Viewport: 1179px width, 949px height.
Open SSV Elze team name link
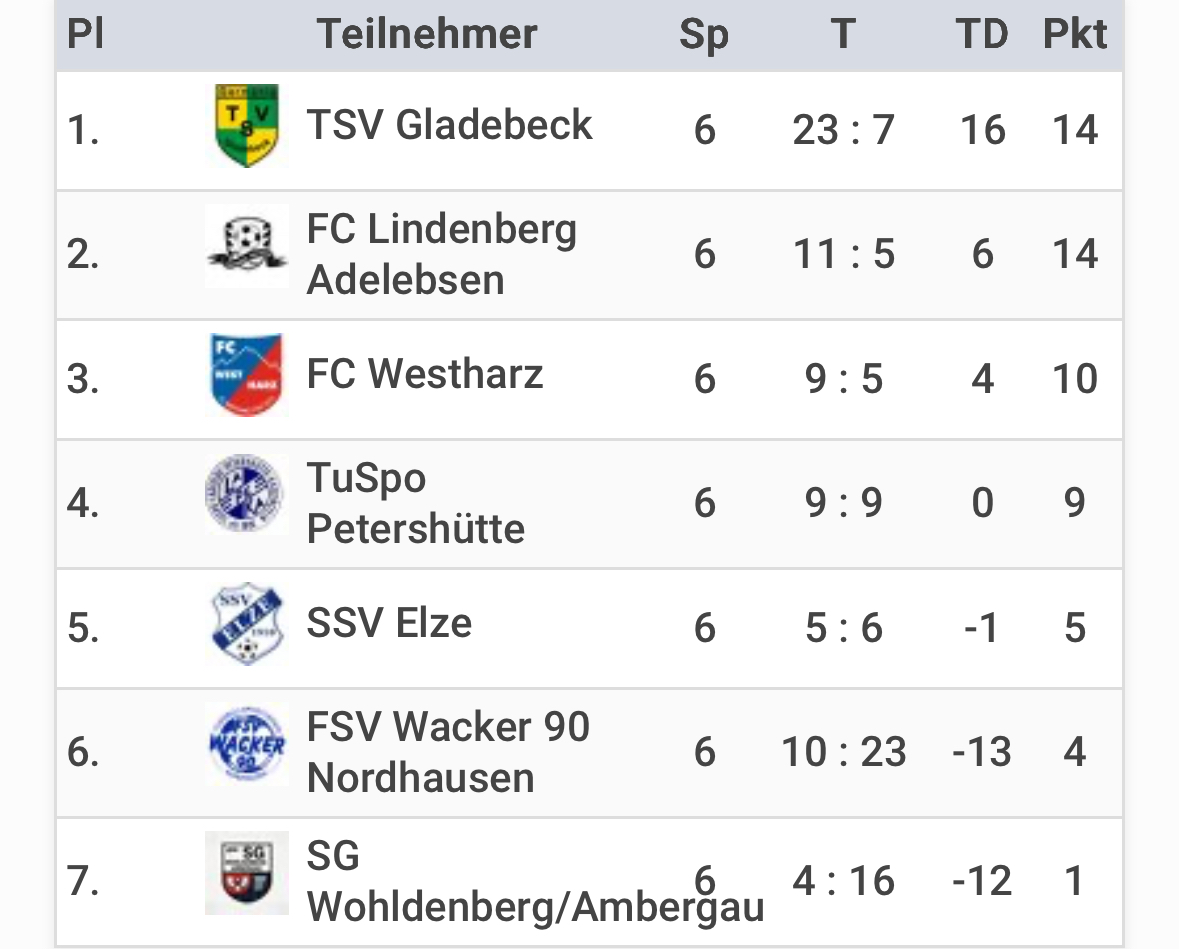(x=389, y=623)
